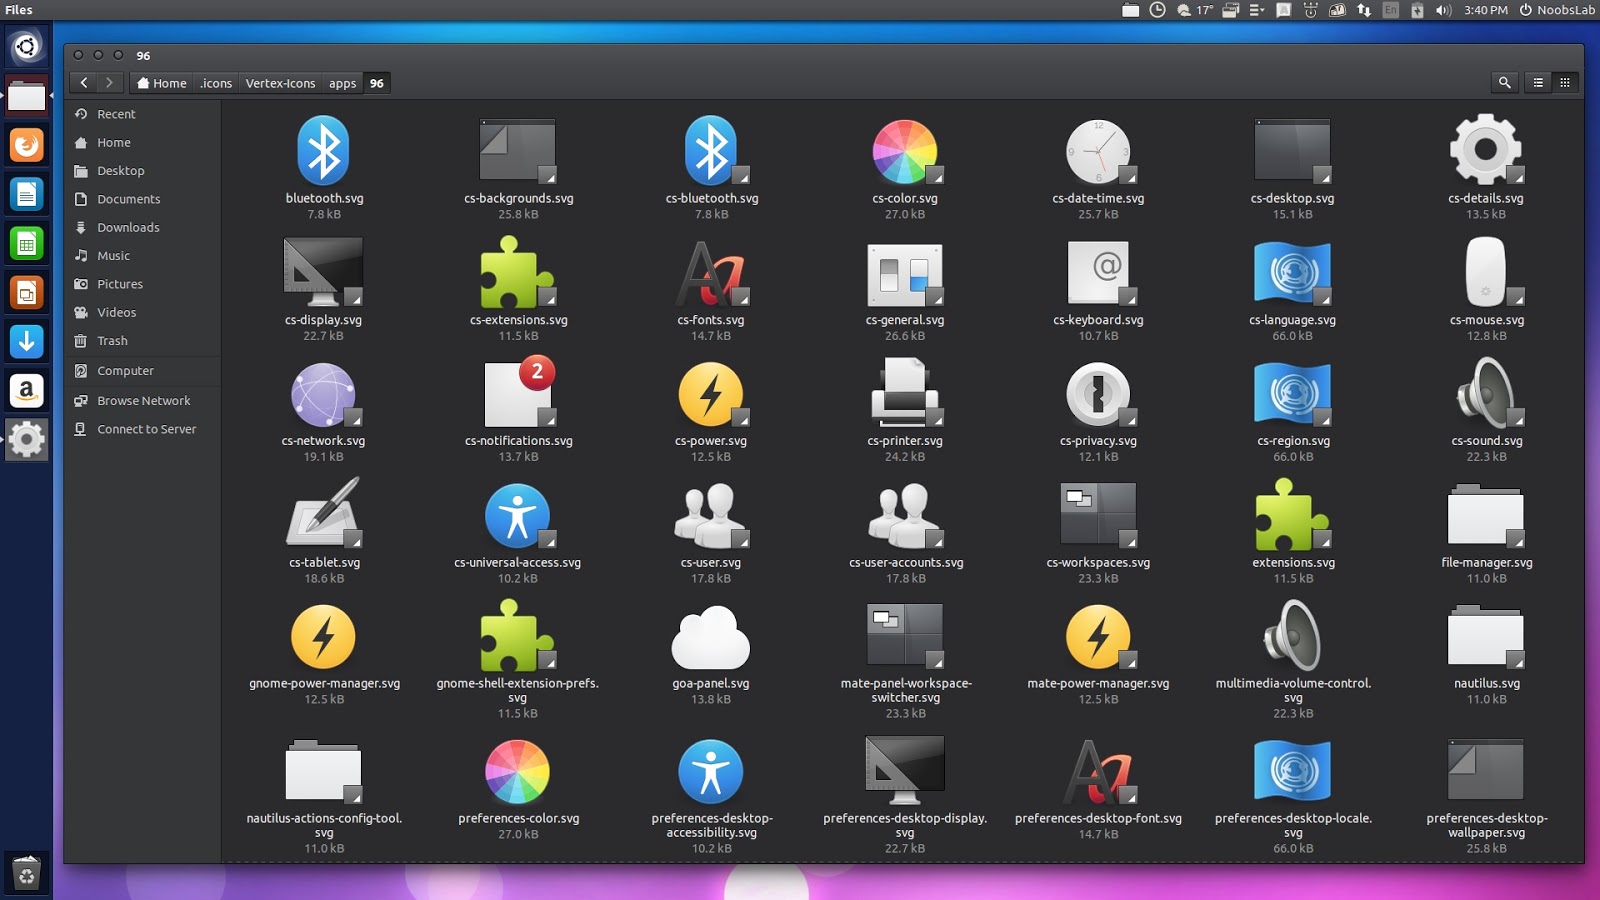
Task: Click the Files menu in the top bar
Action: coord(18,10)
